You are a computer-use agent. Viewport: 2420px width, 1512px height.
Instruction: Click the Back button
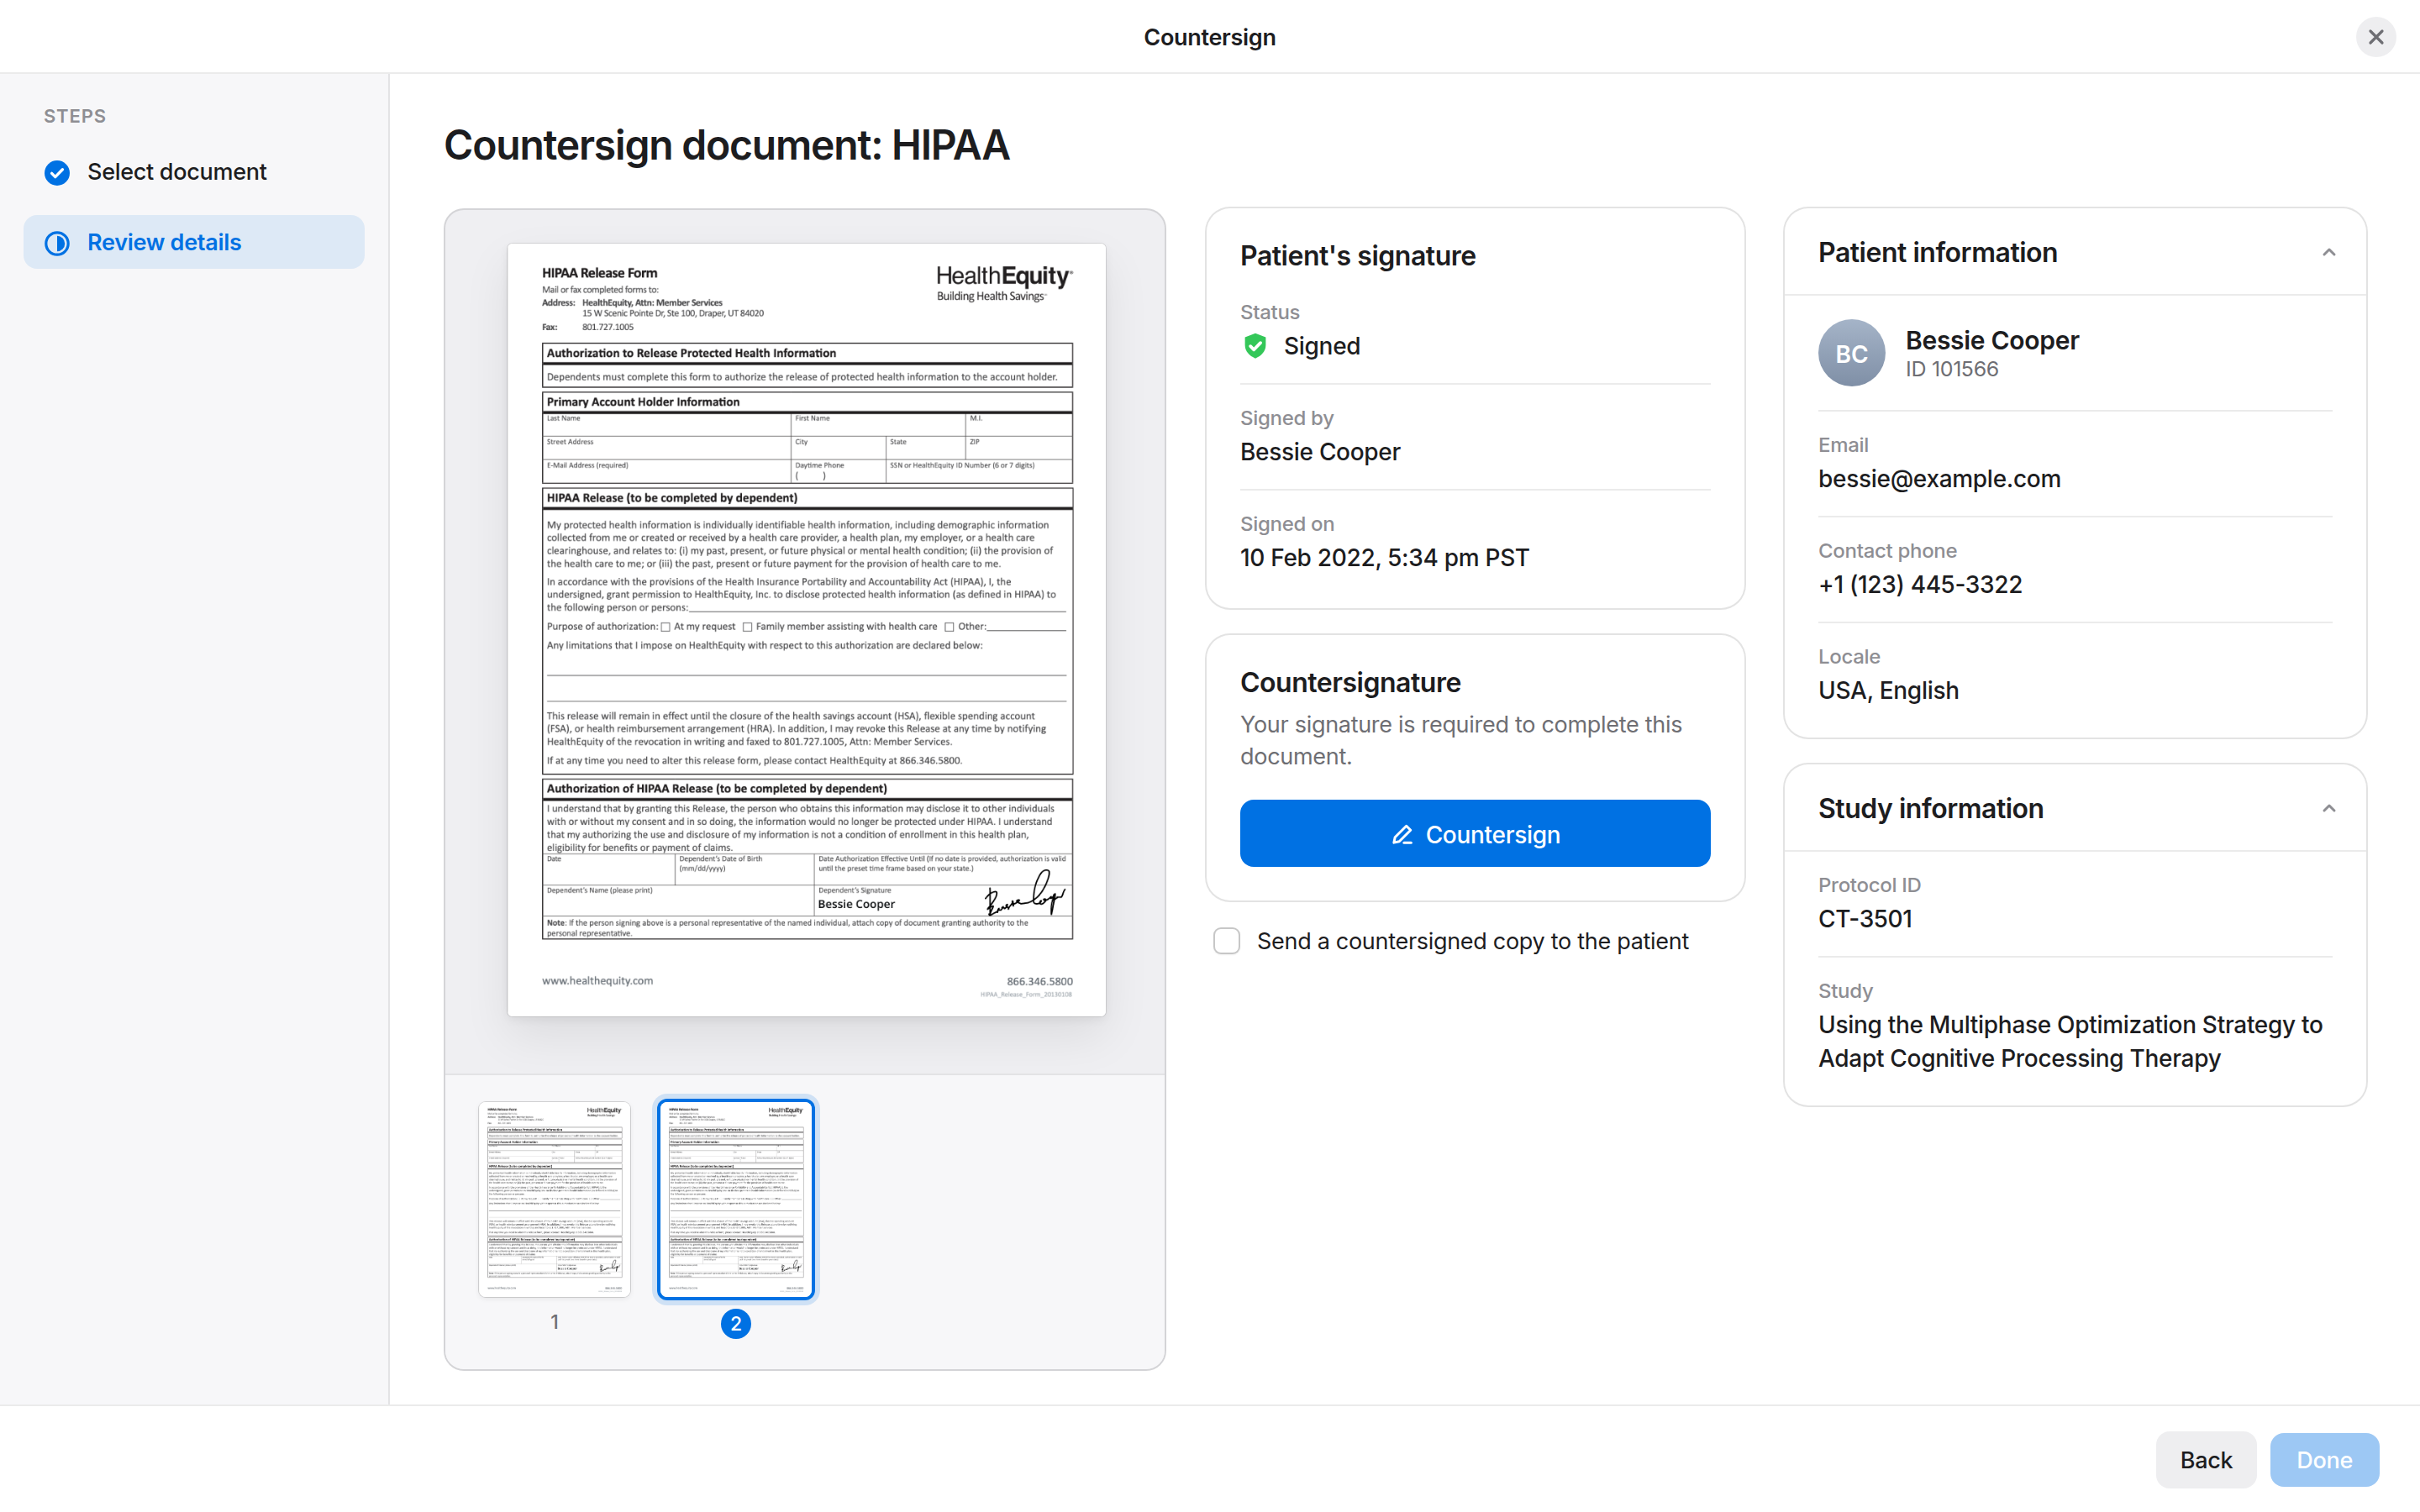click(2205, 1459)
